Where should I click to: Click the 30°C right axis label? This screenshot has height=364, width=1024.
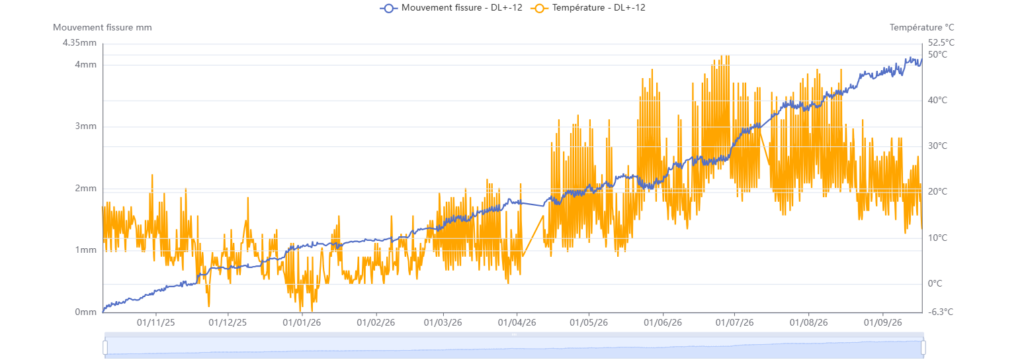tap(938, 146)
